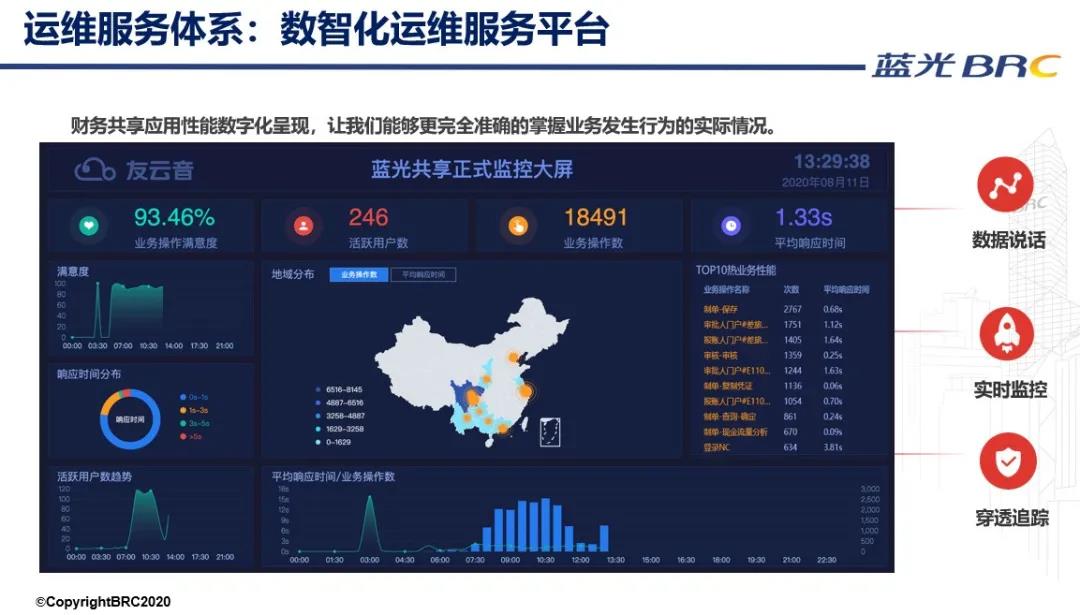Select the 业务操作数 map tab

(x=359, y=274)
